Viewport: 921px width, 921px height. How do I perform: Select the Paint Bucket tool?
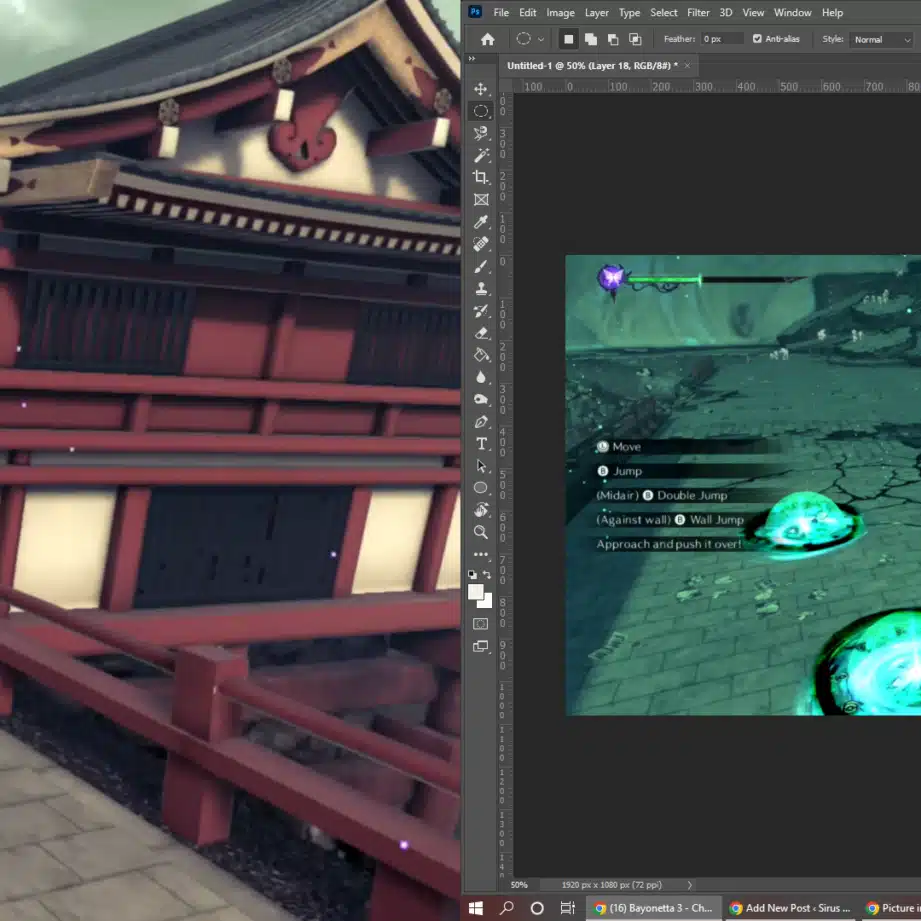click(480, 355)
